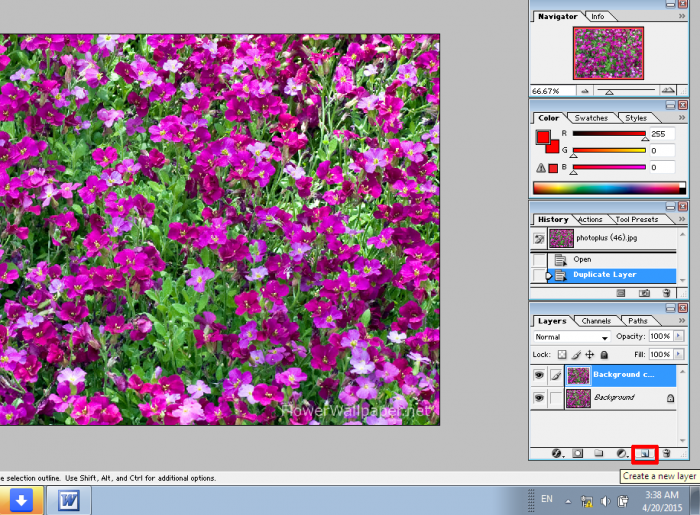Delete layer using the Layers trash icon
Viewport: 700px width, 515px height.
tap(667, 453)
